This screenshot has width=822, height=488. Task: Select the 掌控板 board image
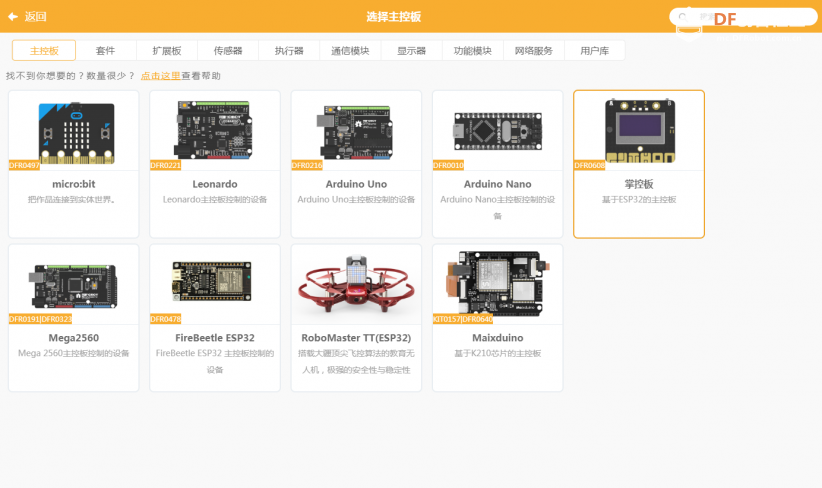click(x=640, y=131)
